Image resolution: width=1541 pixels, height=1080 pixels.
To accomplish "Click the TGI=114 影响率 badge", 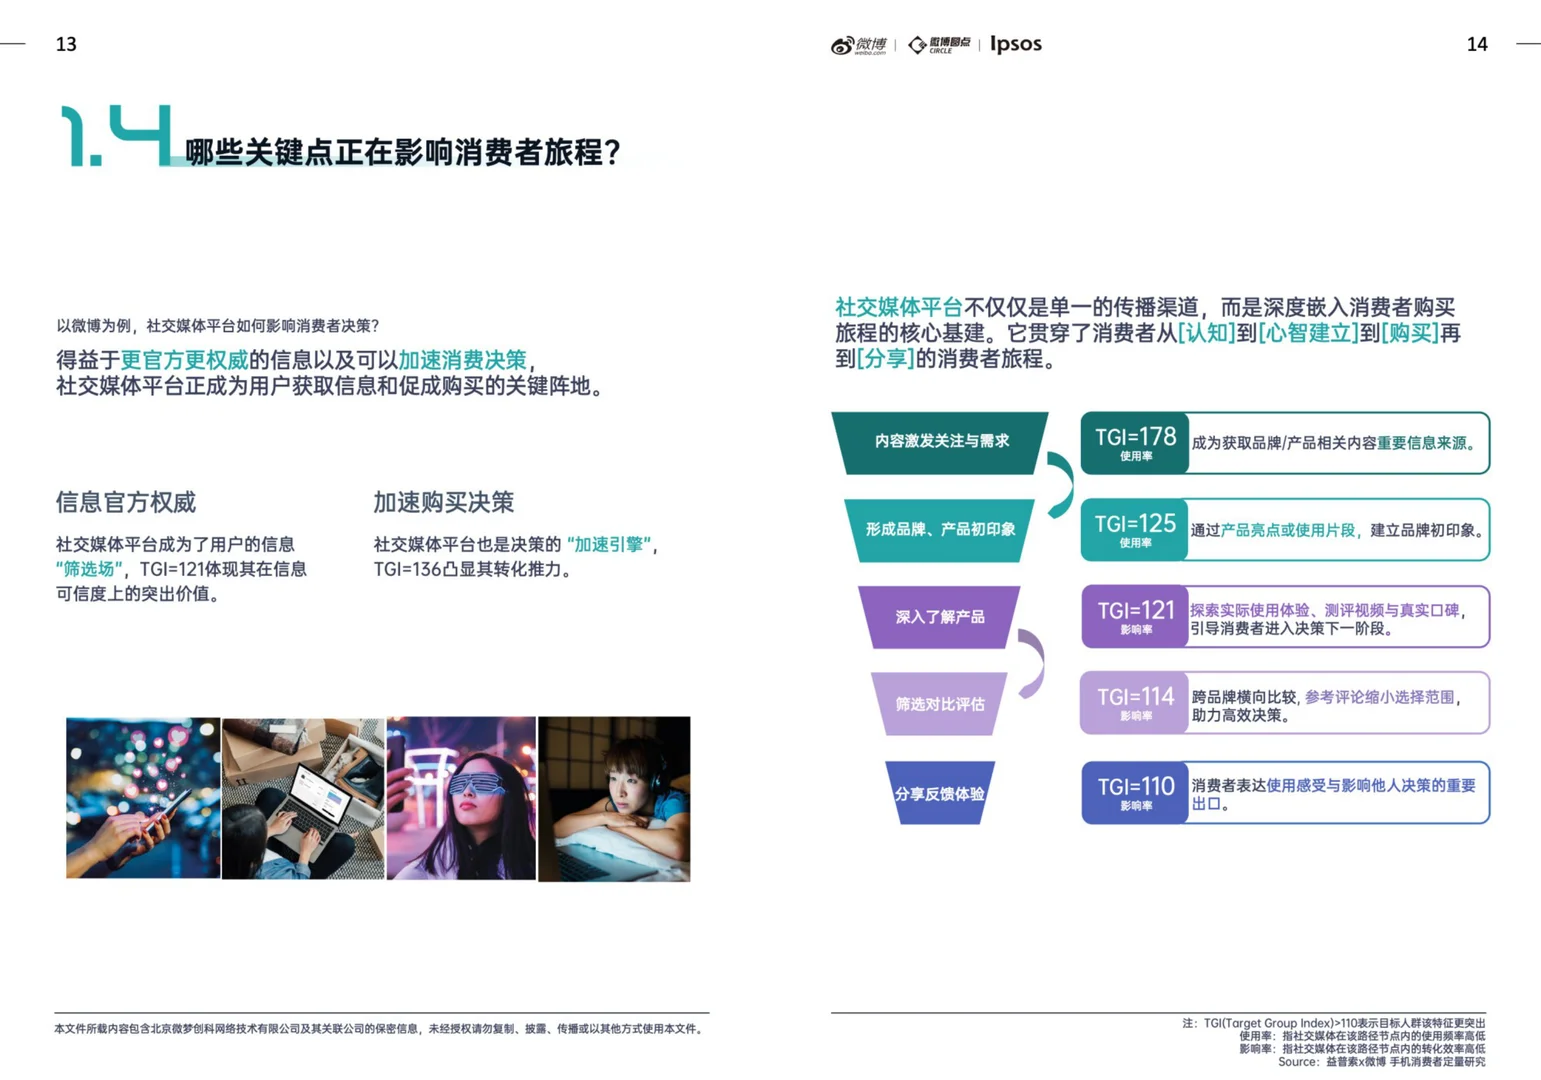I will [1135, 703].
